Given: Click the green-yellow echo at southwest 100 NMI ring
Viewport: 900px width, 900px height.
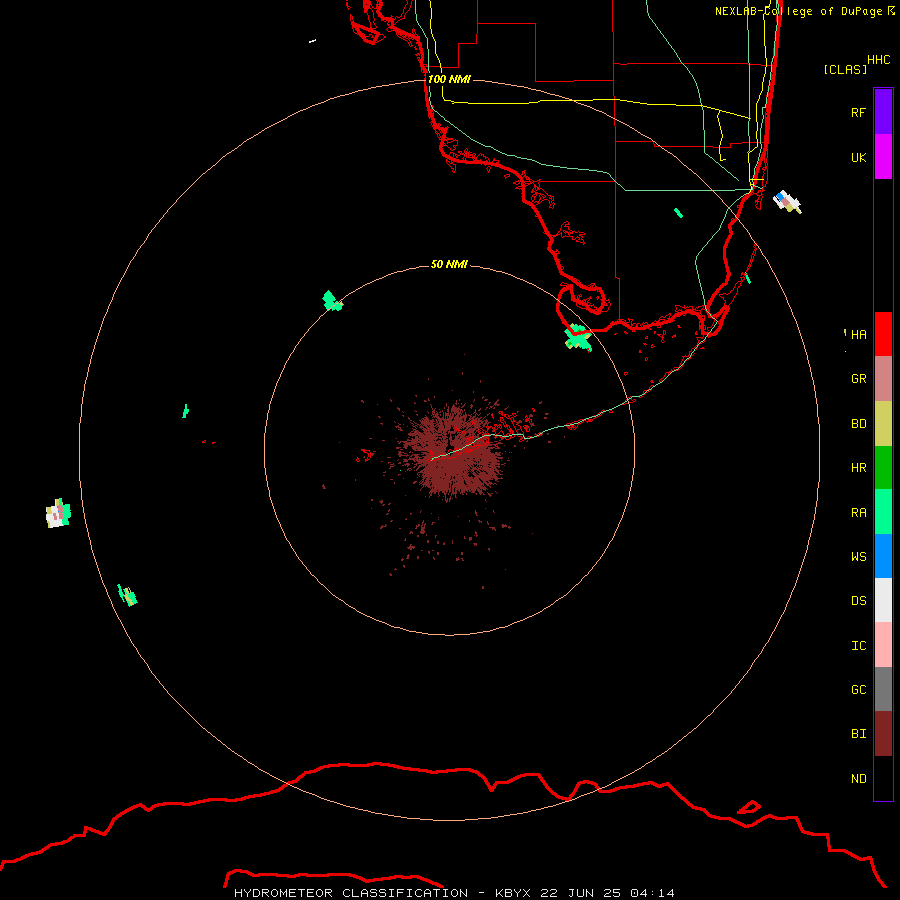Looking at the screenshot, I should (127, 595).
